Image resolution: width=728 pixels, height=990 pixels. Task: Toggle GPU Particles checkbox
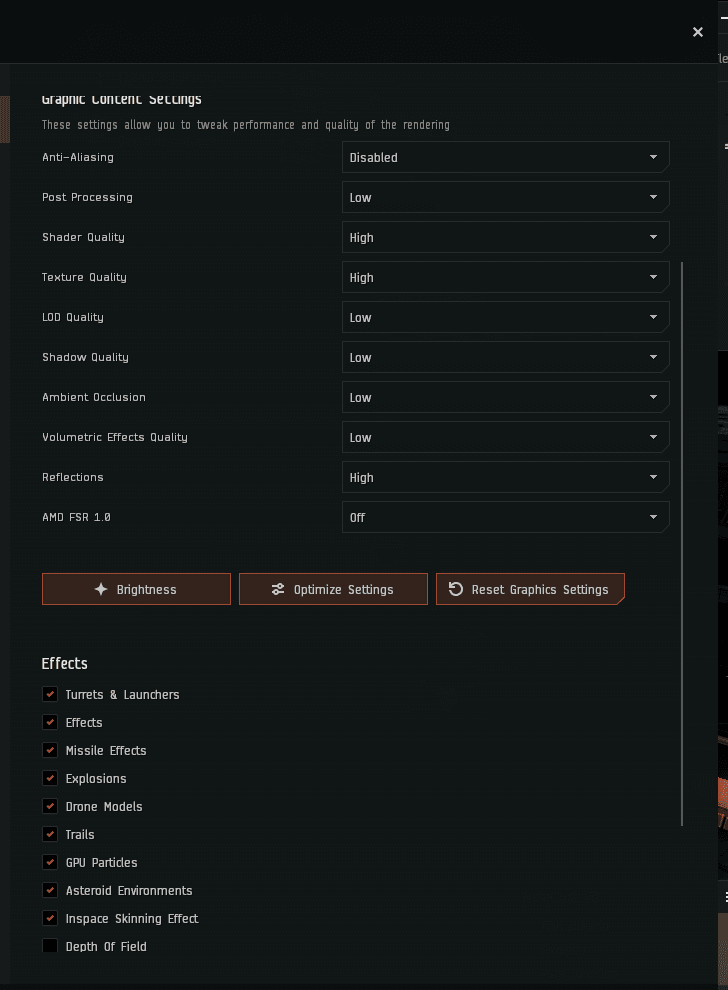click(50, 862)
